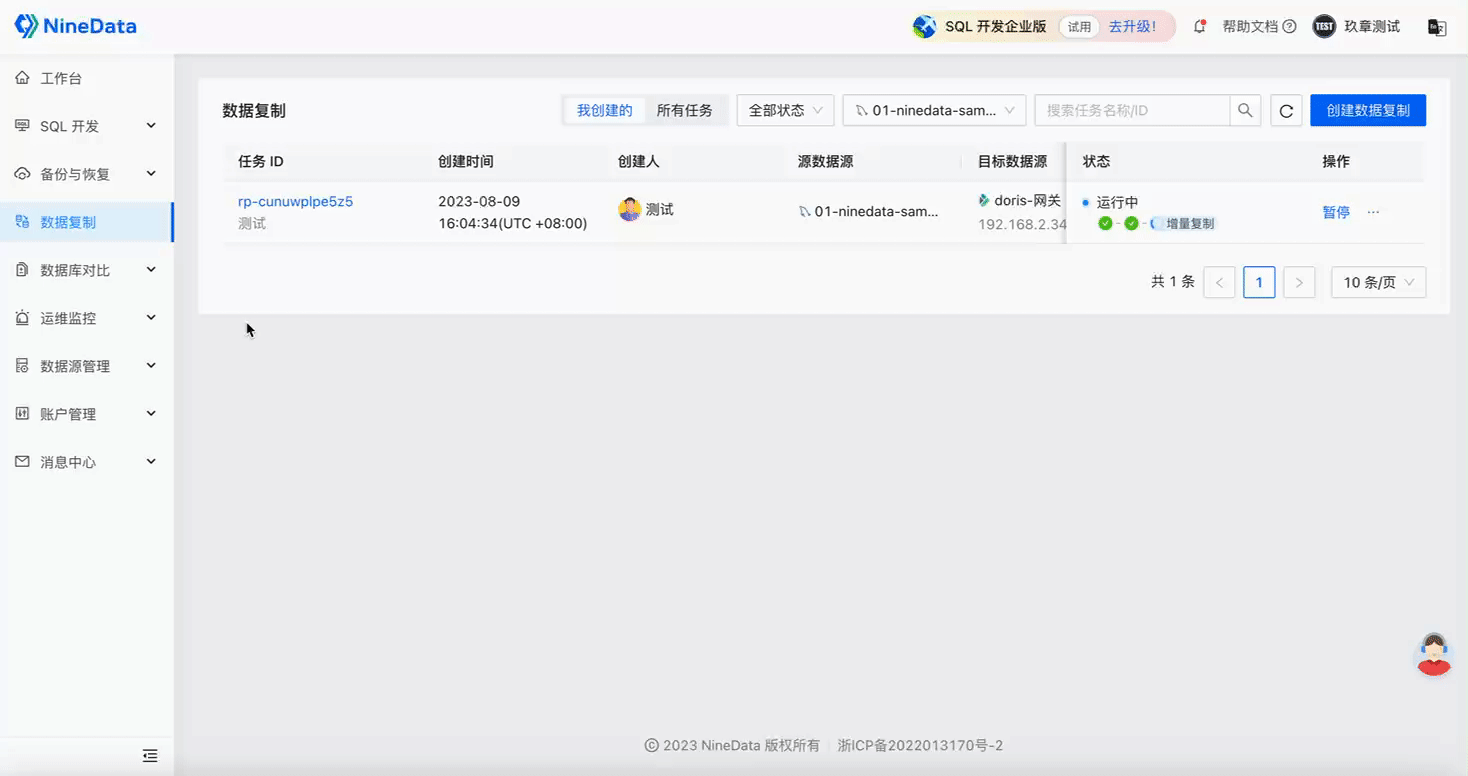
Task: Open the 数据复制 sidebar icon
Action: click(22, 221)
